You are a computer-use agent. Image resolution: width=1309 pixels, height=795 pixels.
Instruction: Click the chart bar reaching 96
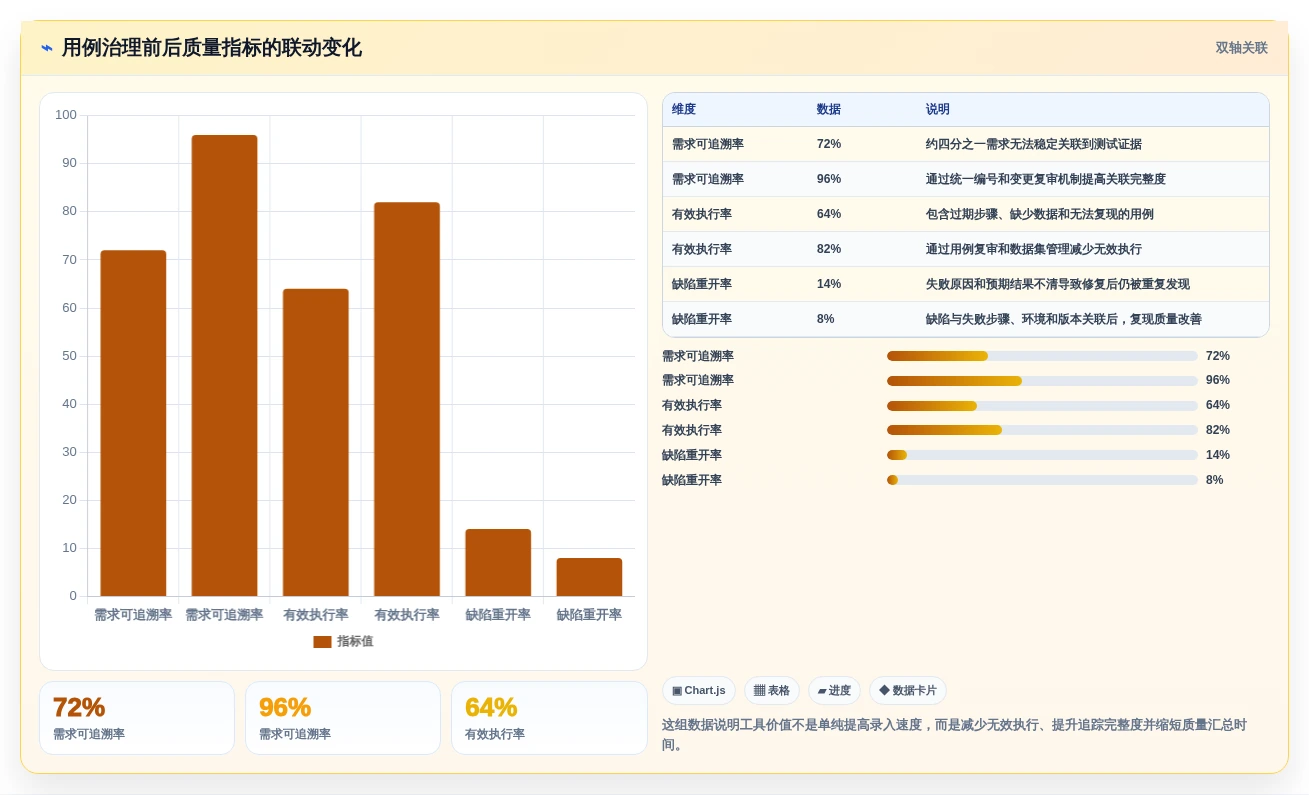coord(224,366)
